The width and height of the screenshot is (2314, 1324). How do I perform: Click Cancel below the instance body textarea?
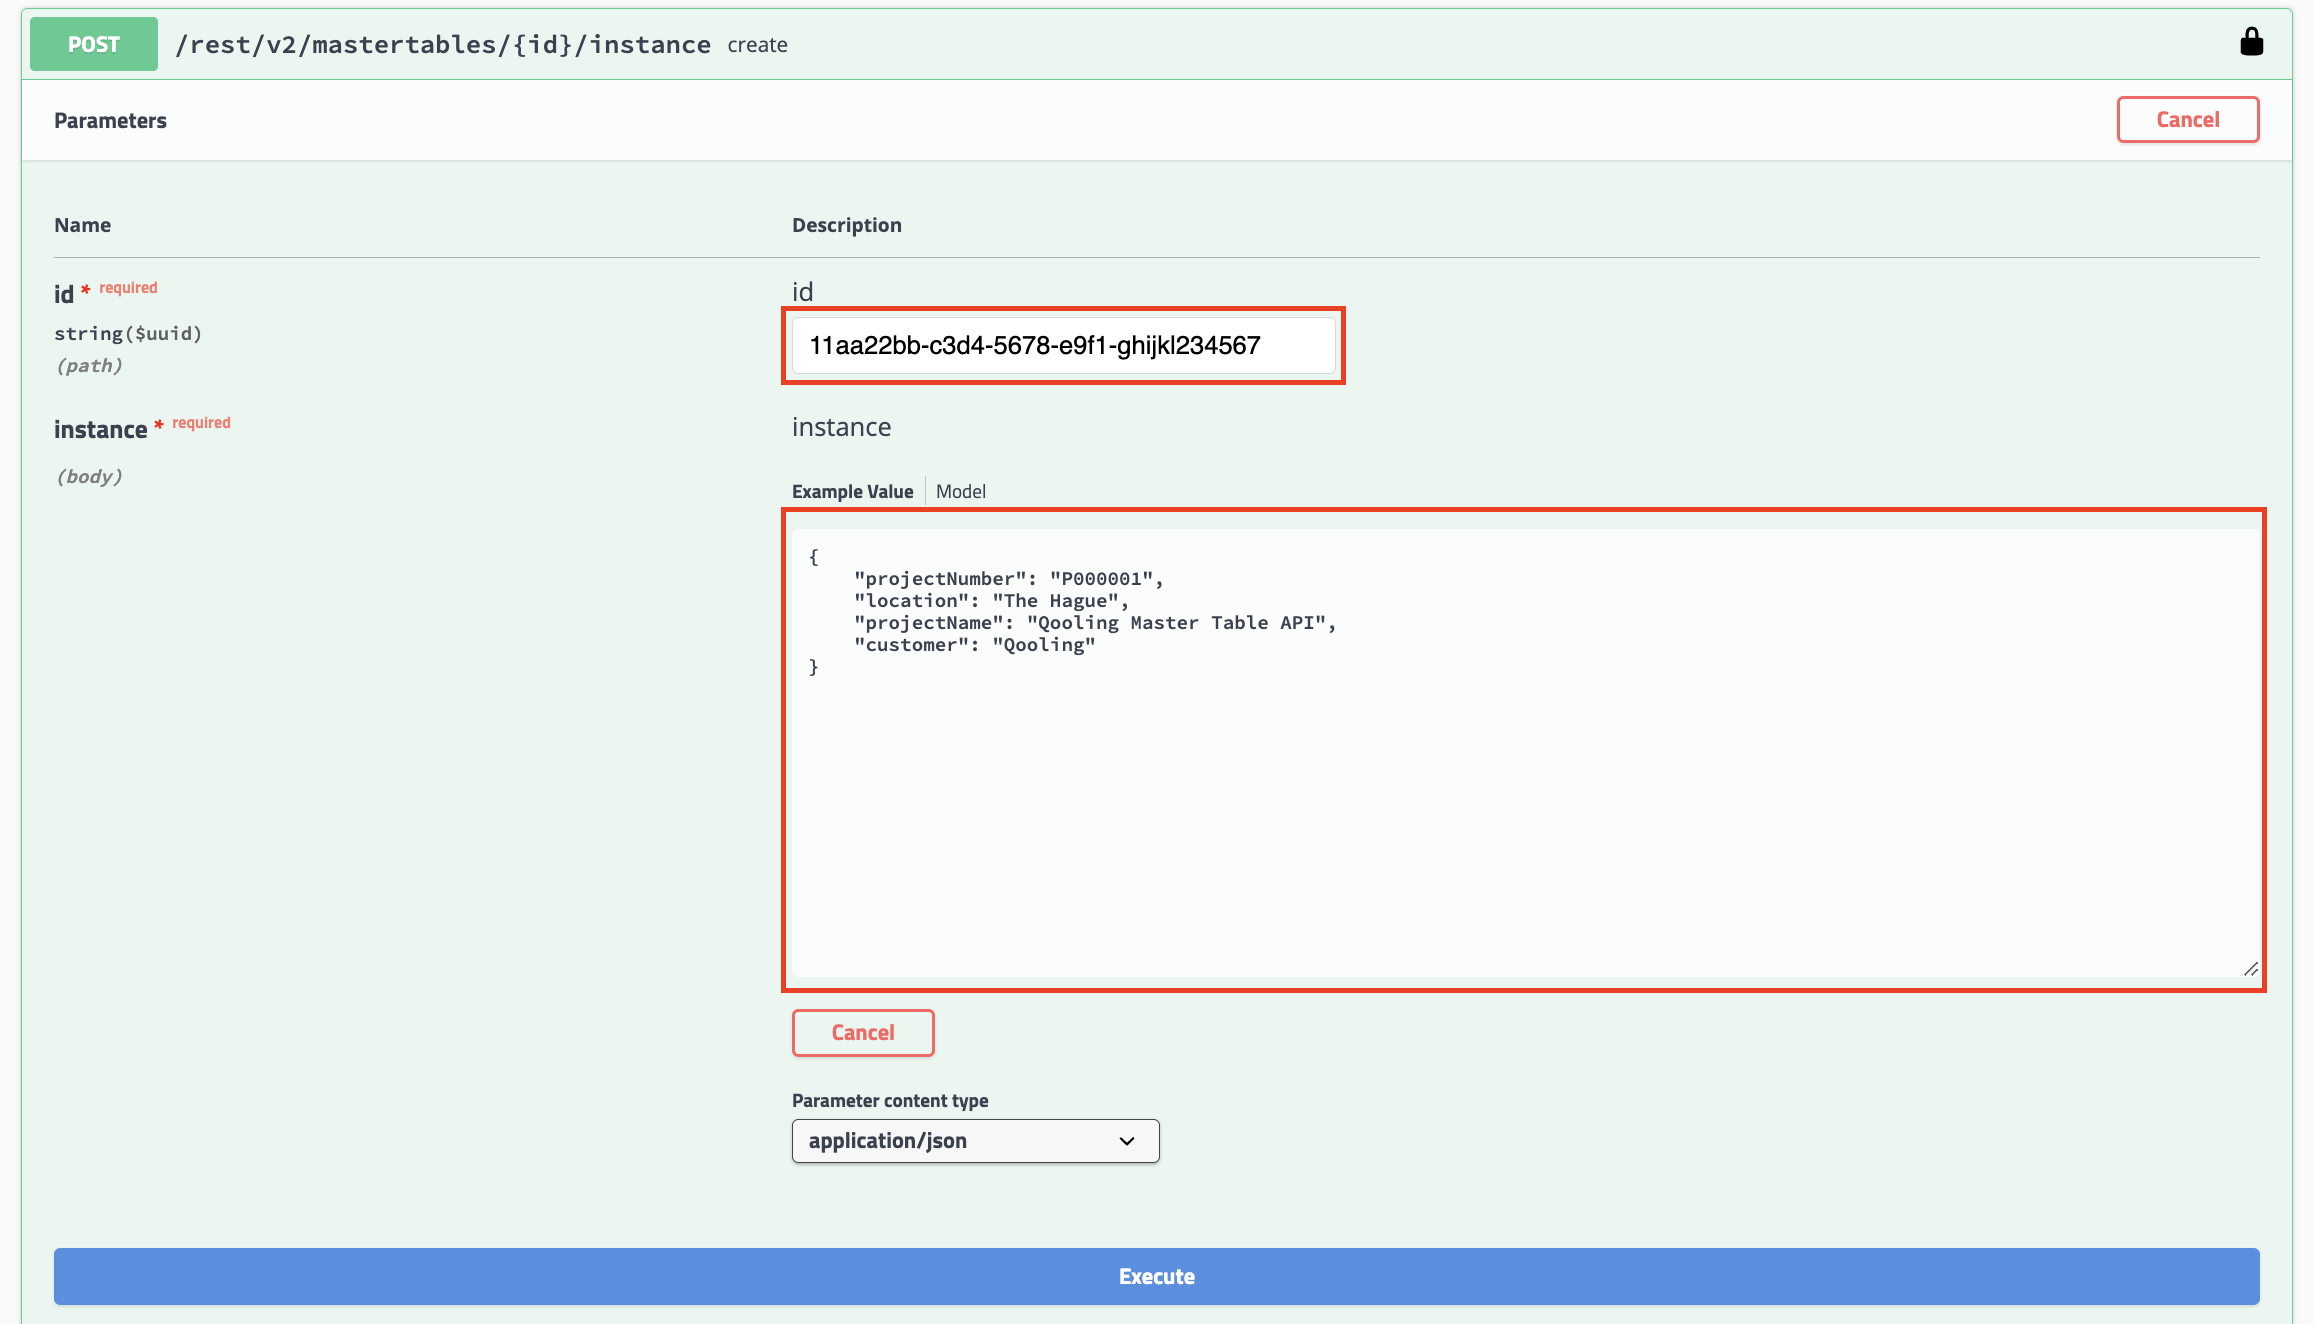tap(862, 1033)
